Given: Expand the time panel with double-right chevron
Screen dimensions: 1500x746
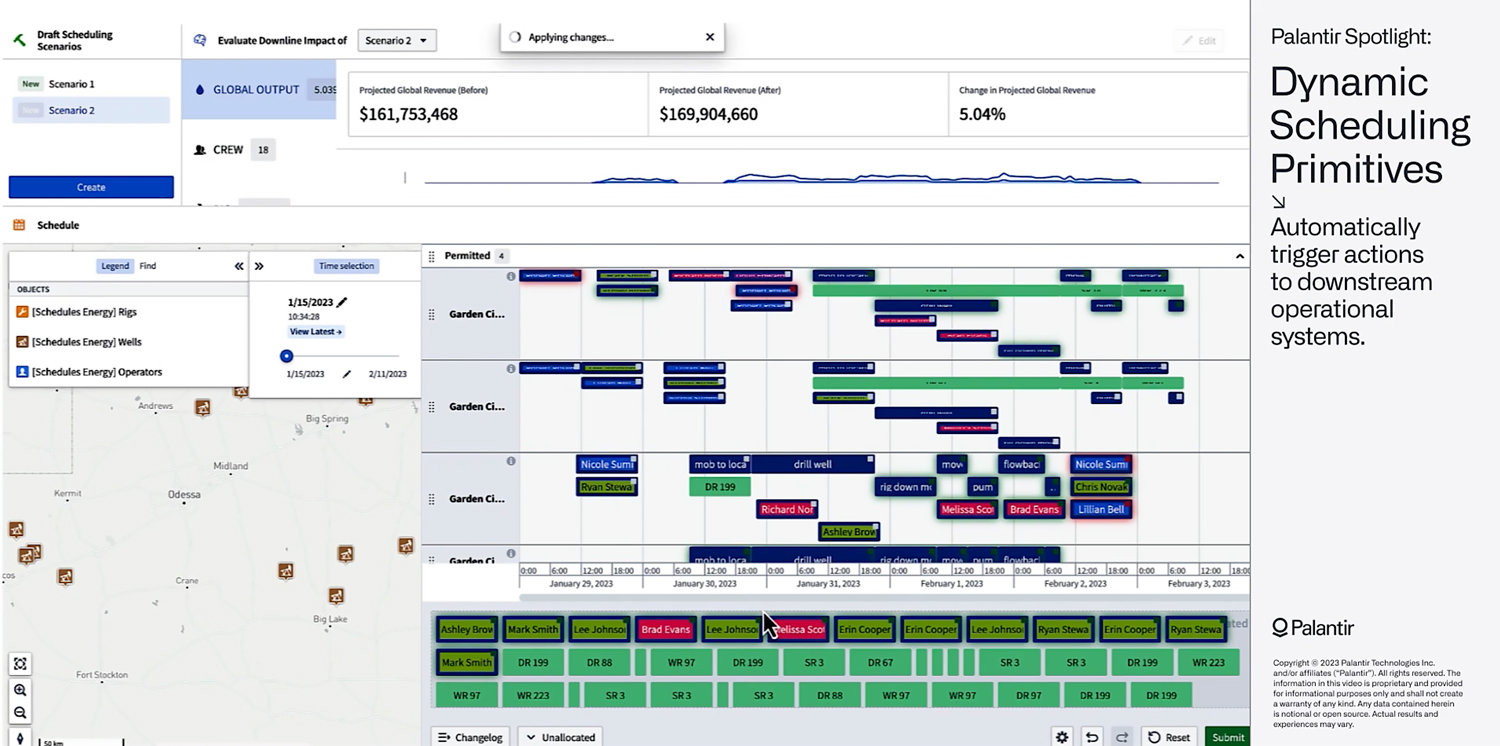Looking at the screenshot, I should pos(259,266).
